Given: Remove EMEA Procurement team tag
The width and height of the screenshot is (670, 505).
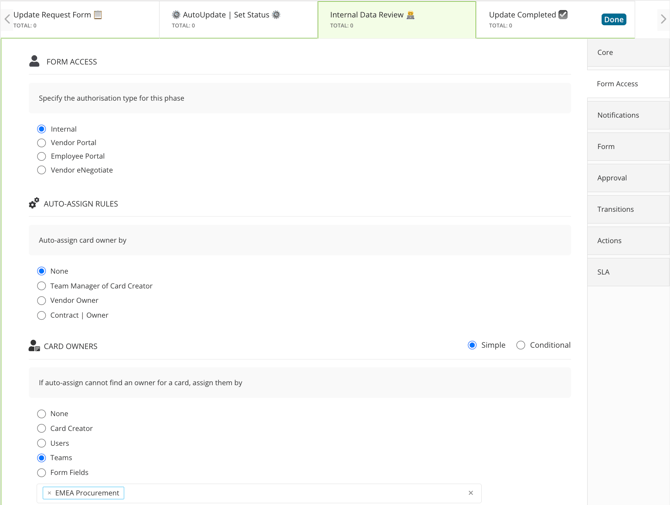Looking at the screenshot, I should click(x=49, y=493).
